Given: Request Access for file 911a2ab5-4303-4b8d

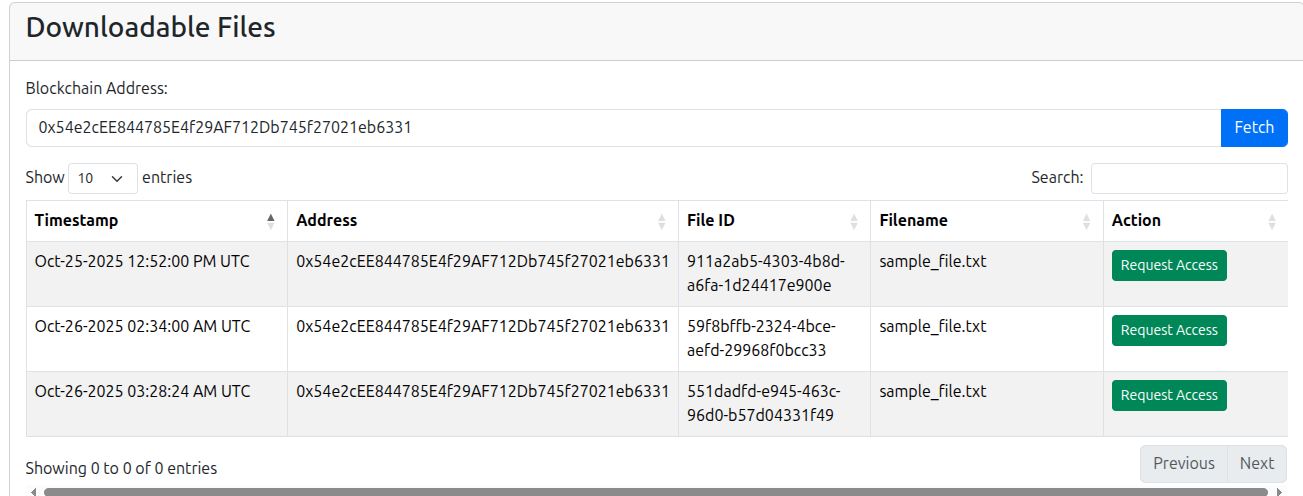Looking at the screenshot, I should pyautogui.click(x=1169, y=266).
